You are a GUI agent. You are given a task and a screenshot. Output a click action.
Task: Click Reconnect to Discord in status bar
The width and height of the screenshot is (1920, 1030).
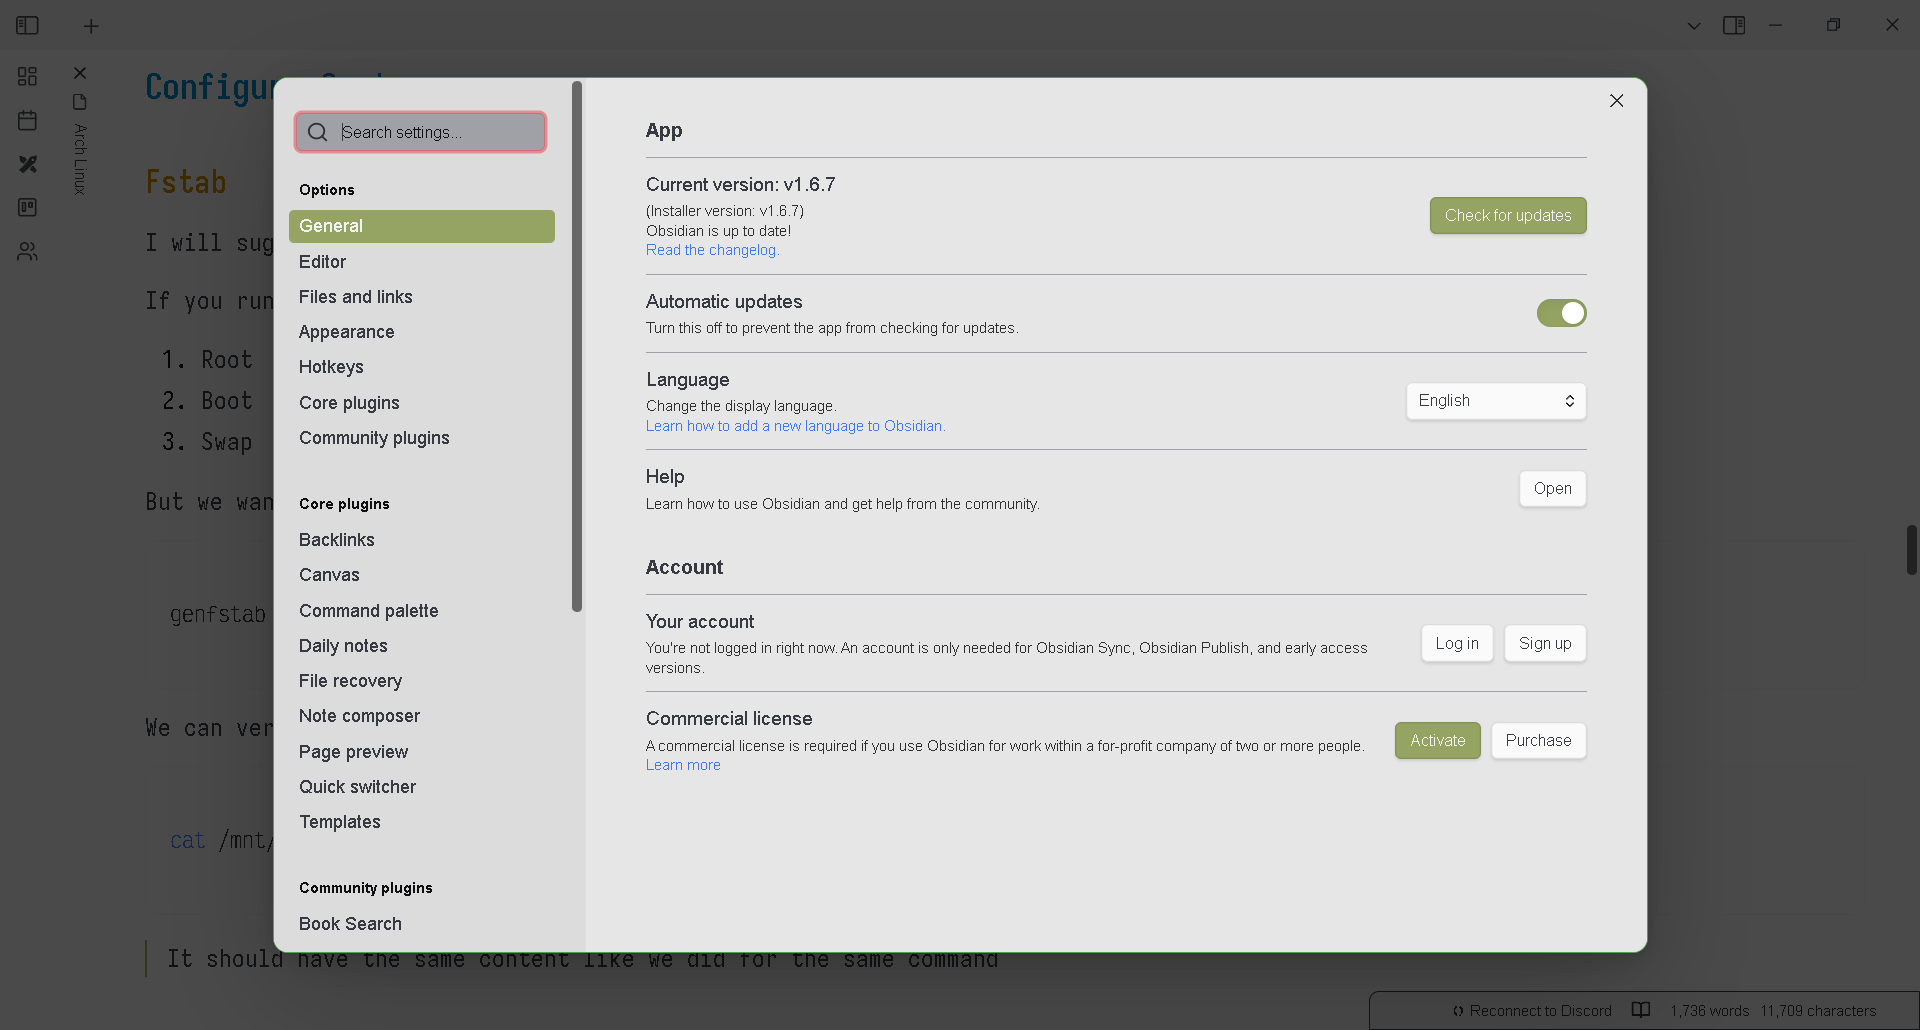[x=1532, y=1011]
